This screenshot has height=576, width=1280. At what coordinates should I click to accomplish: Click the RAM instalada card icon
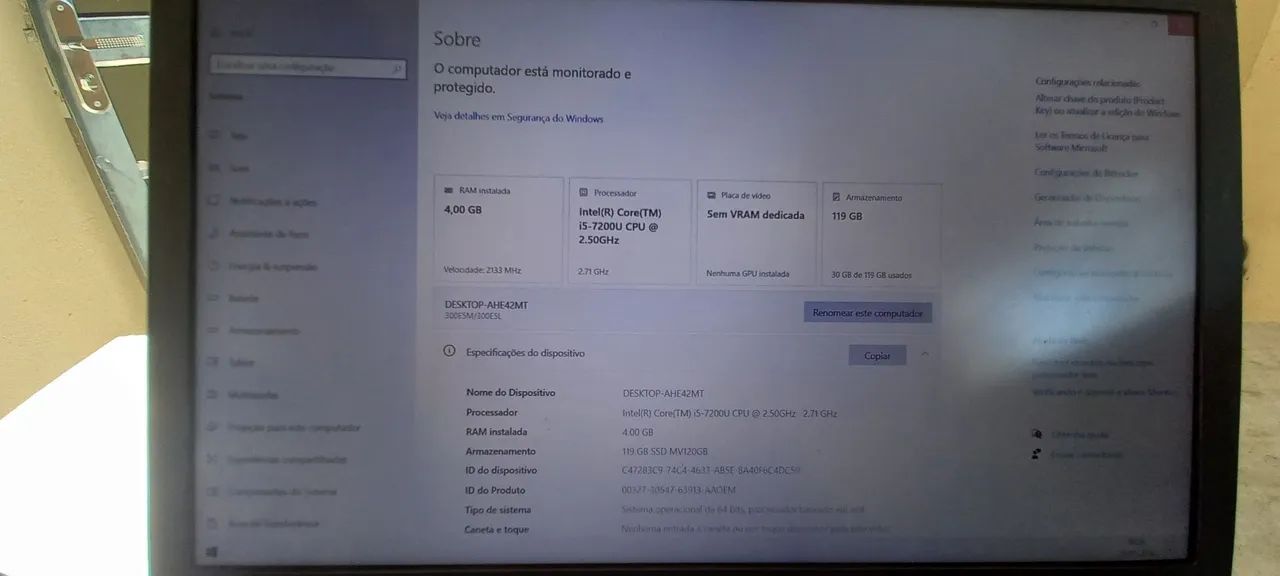pos(449,190)
